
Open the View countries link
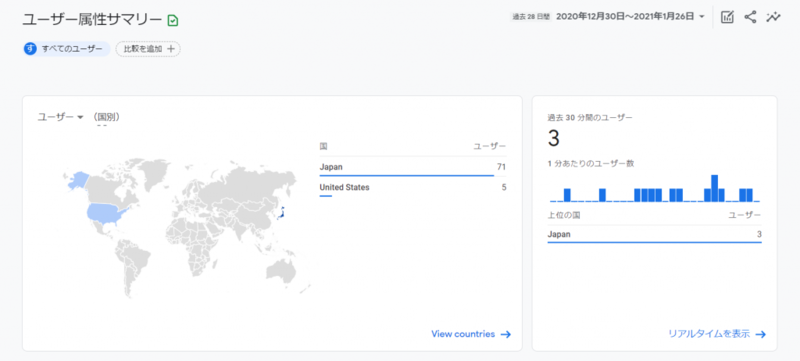tap(463, 334)
